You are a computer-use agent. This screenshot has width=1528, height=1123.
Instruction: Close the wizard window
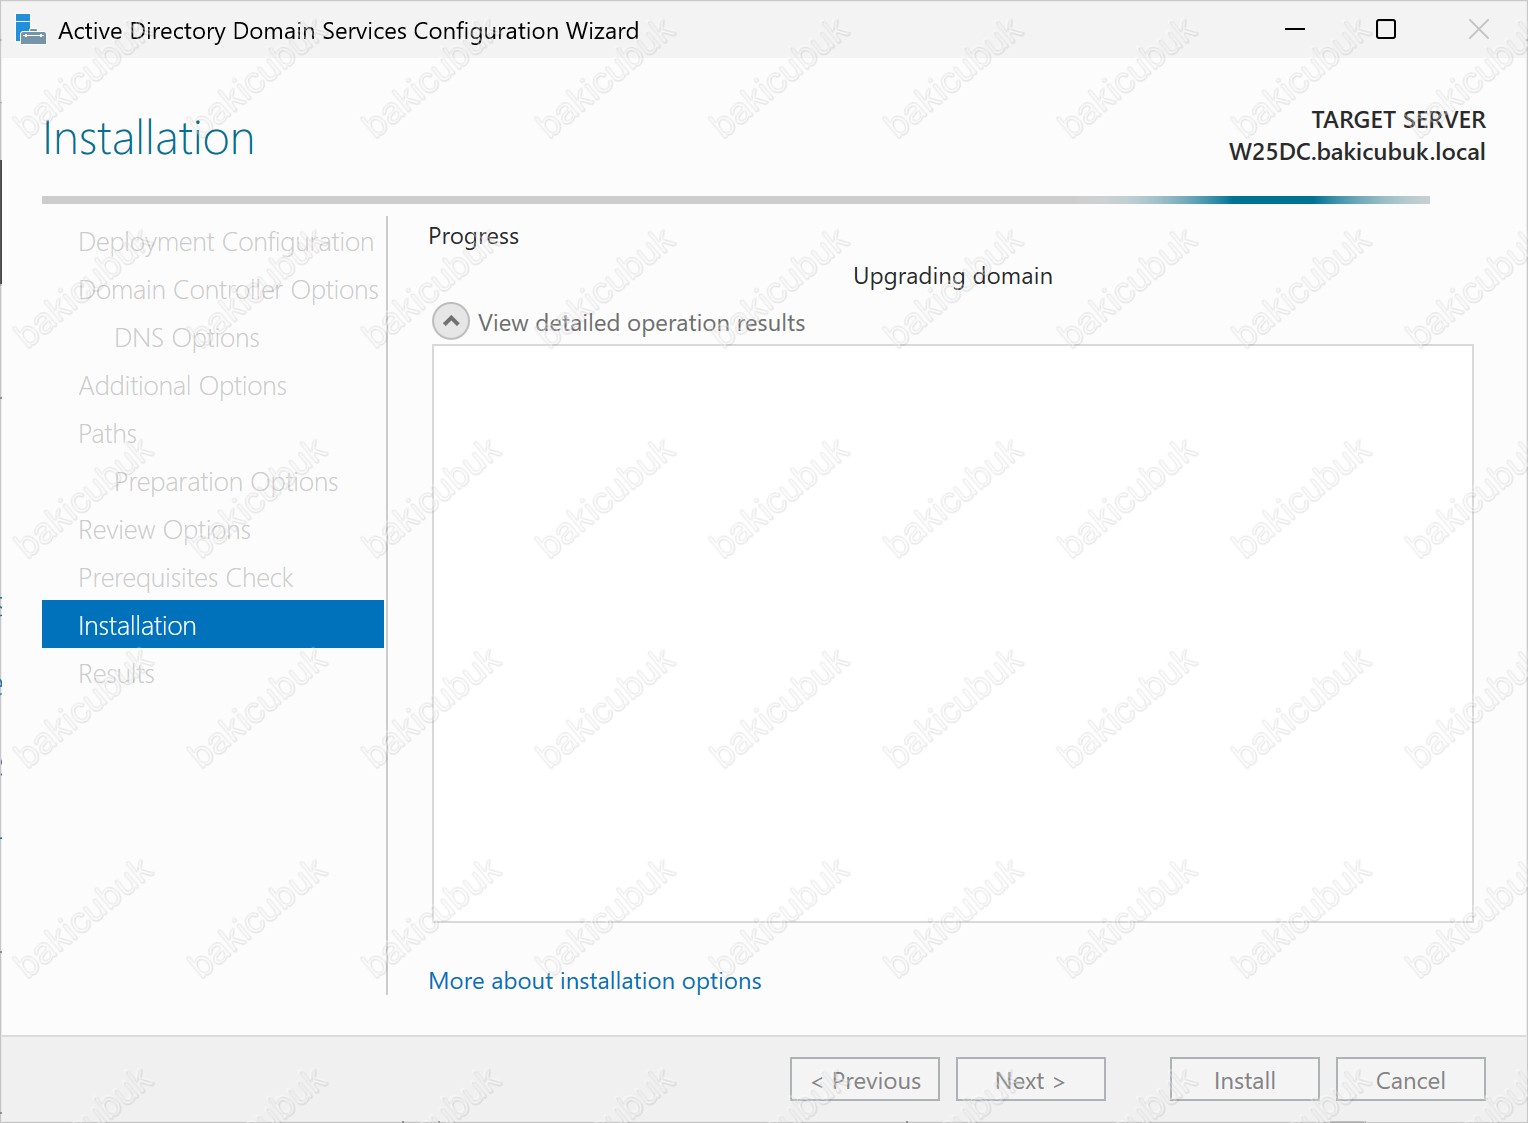[x=1479, y=29]
